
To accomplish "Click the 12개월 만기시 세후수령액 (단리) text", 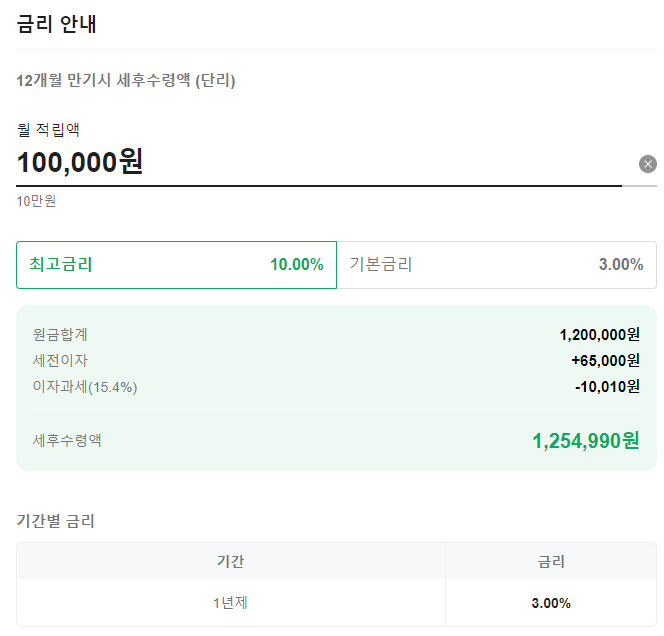I will click(126, 80).
